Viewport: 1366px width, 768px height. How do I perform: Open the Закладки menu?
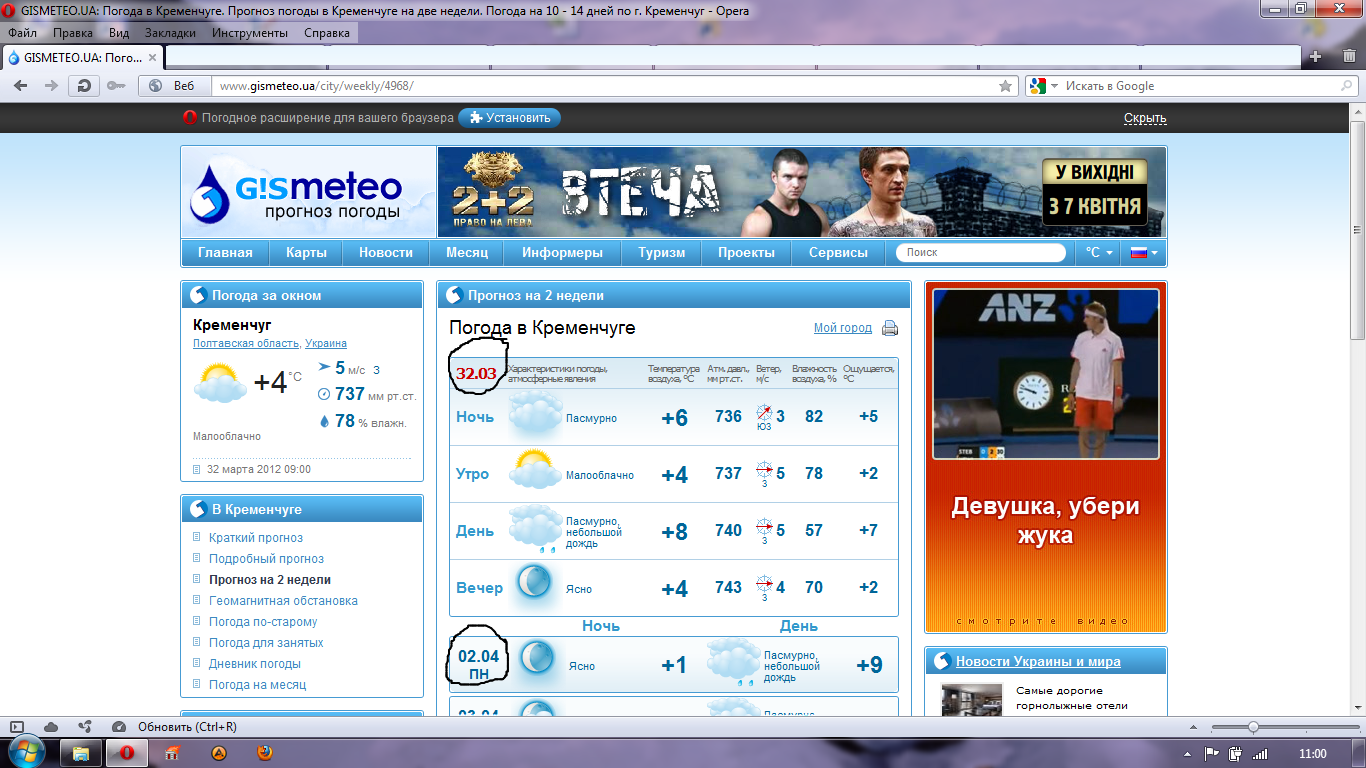click(170, 32)
